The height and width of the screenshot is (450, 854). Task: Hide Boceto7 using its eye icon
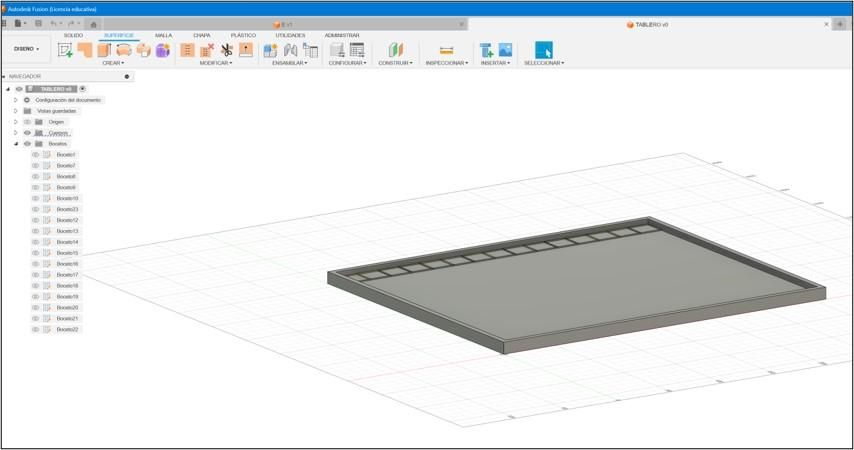coord(35,166)
